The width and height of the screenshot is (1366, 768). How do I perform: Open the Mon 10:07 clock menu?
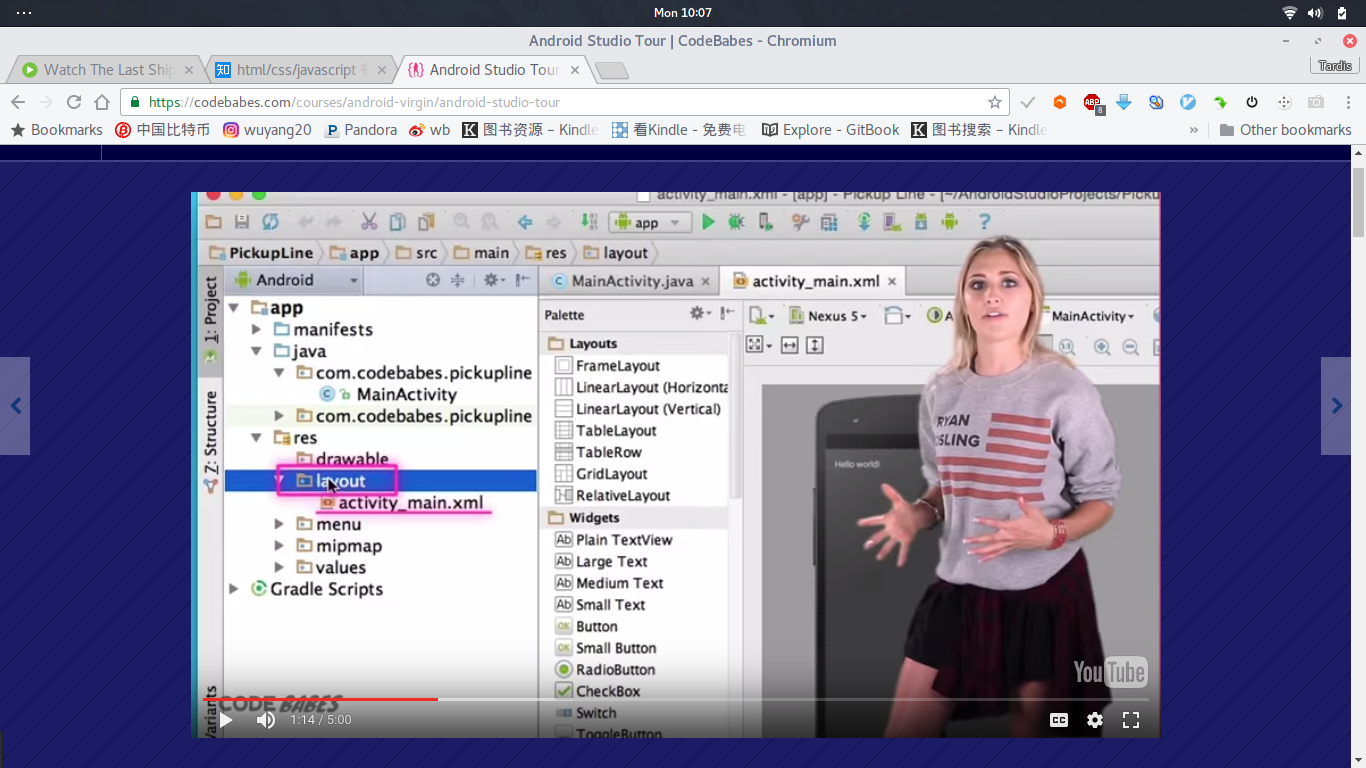pos(683,13)
